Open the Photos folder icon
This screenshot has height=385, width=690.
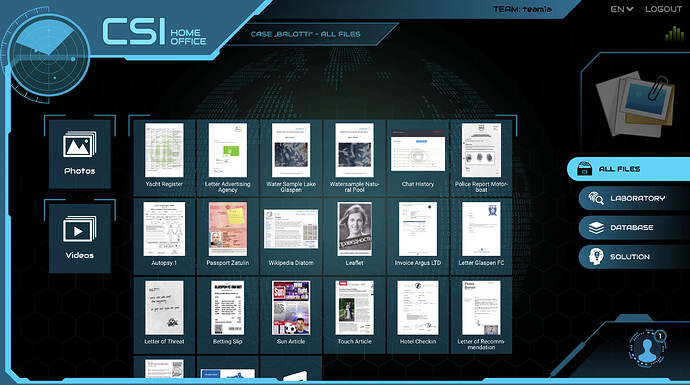coord(80,145)
